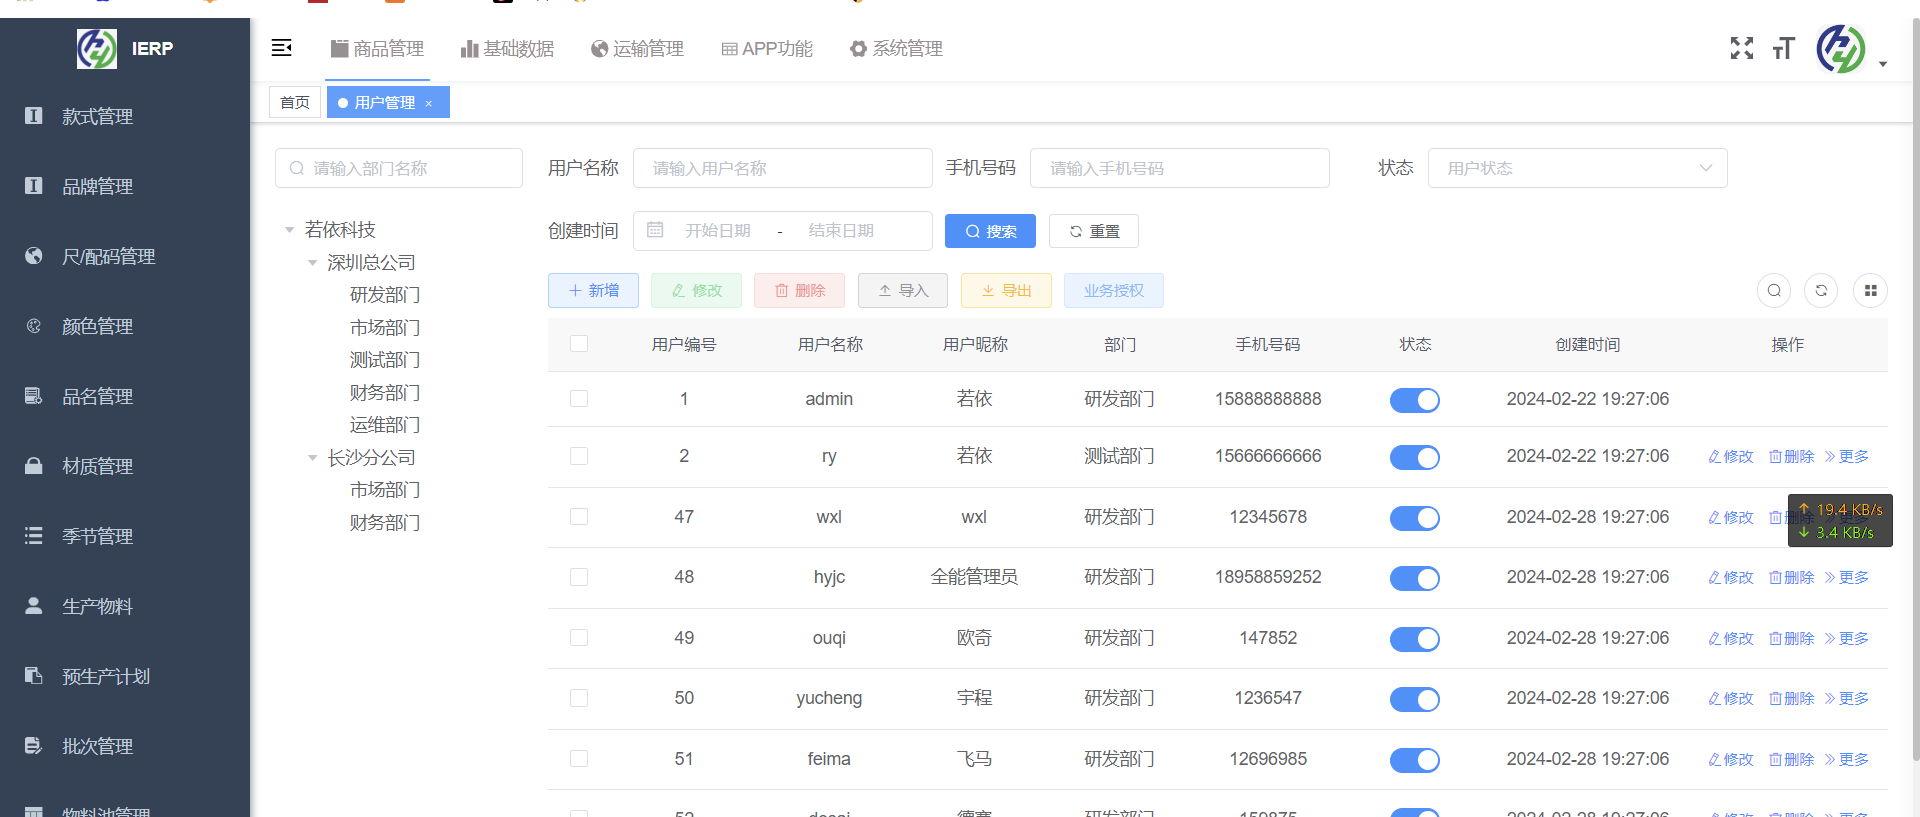Collapse the 长沙分公司 tree node
This screenshot has height=817, width=1920.
[312, 458]
